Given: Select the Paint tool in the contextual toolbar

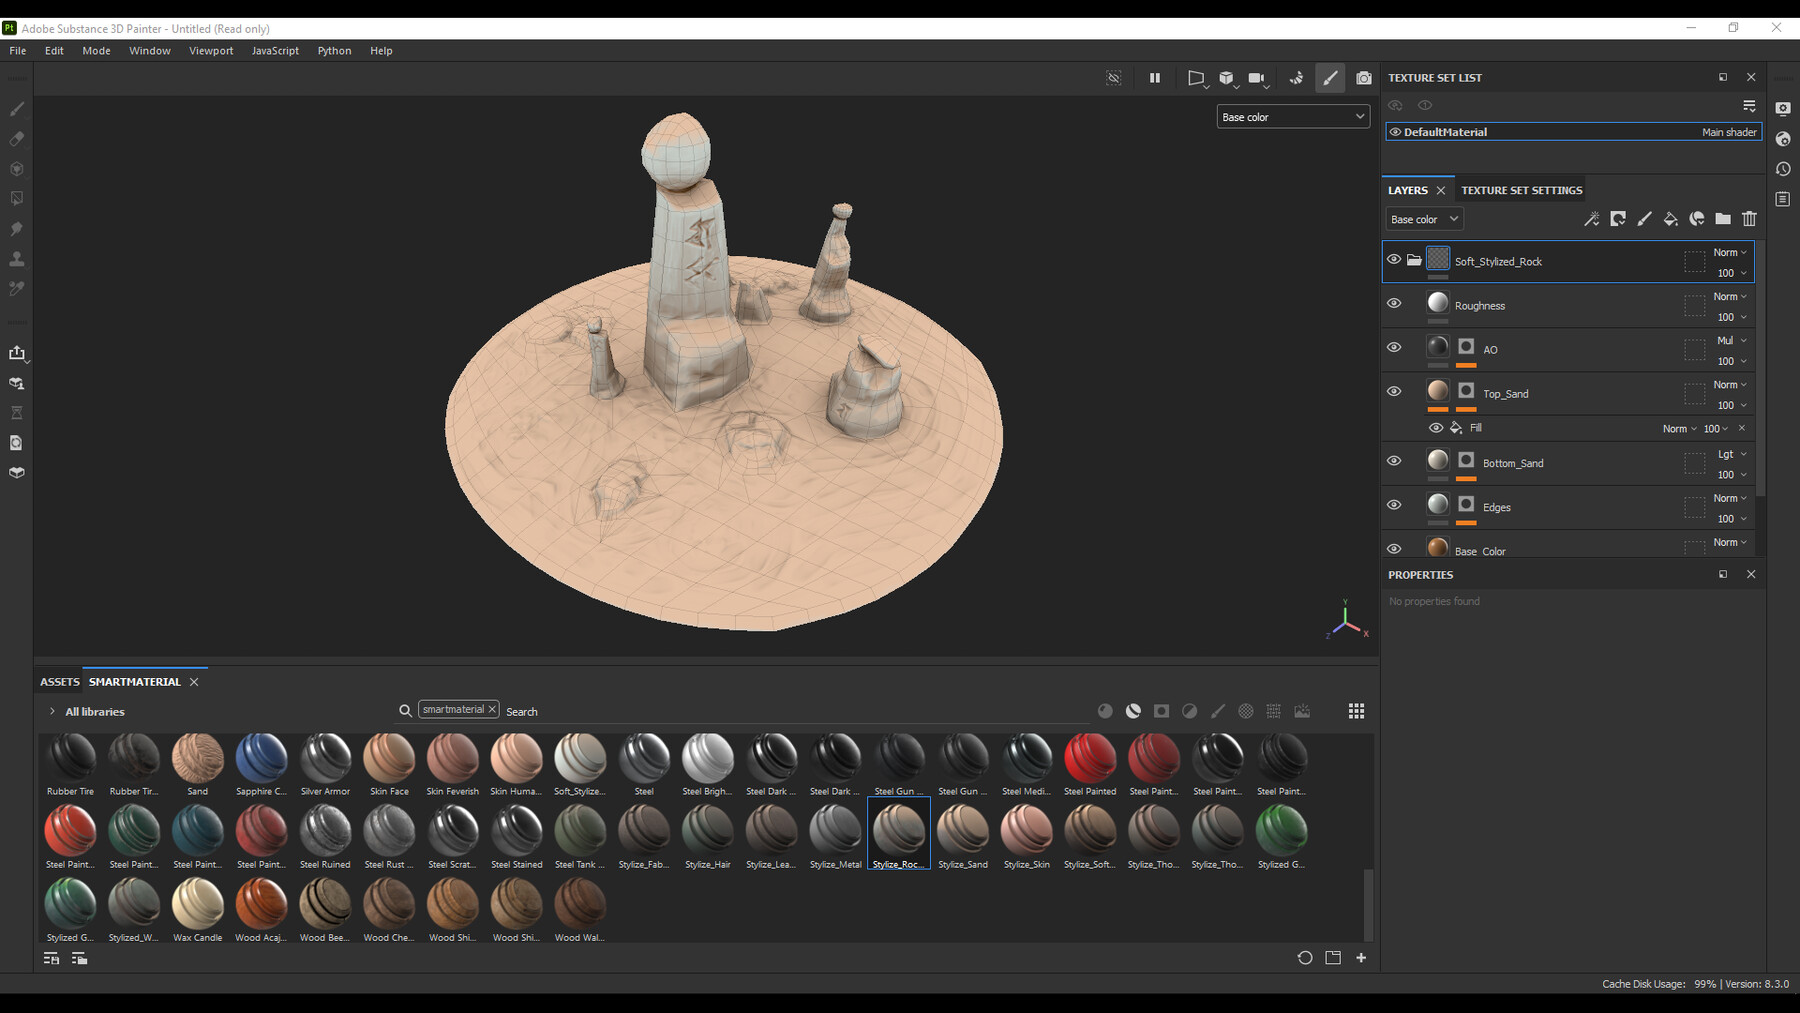Looking at the screenshot, I should click(1330, 78).
